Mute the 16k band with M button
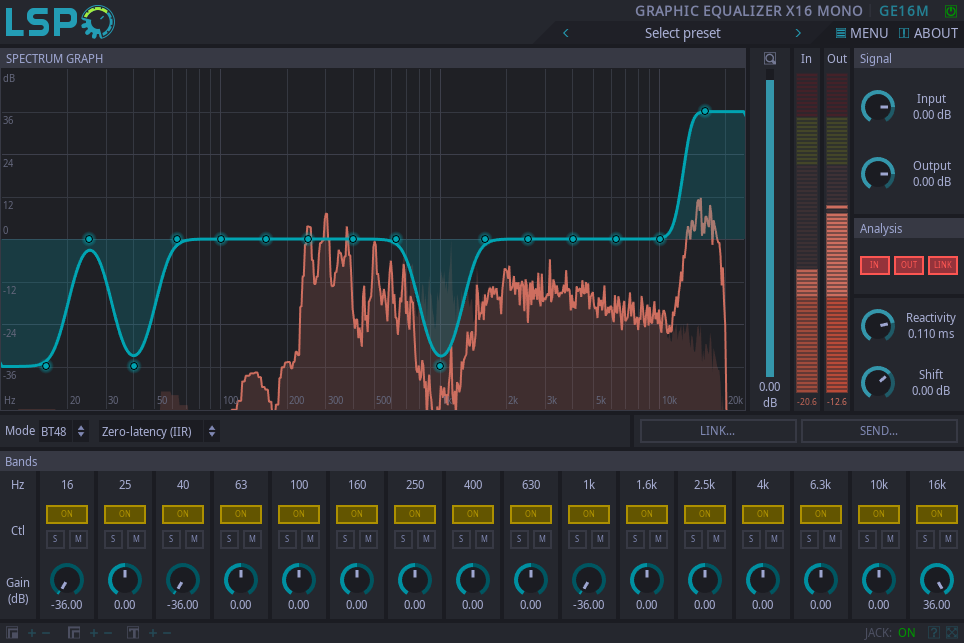 pos(948,540)
